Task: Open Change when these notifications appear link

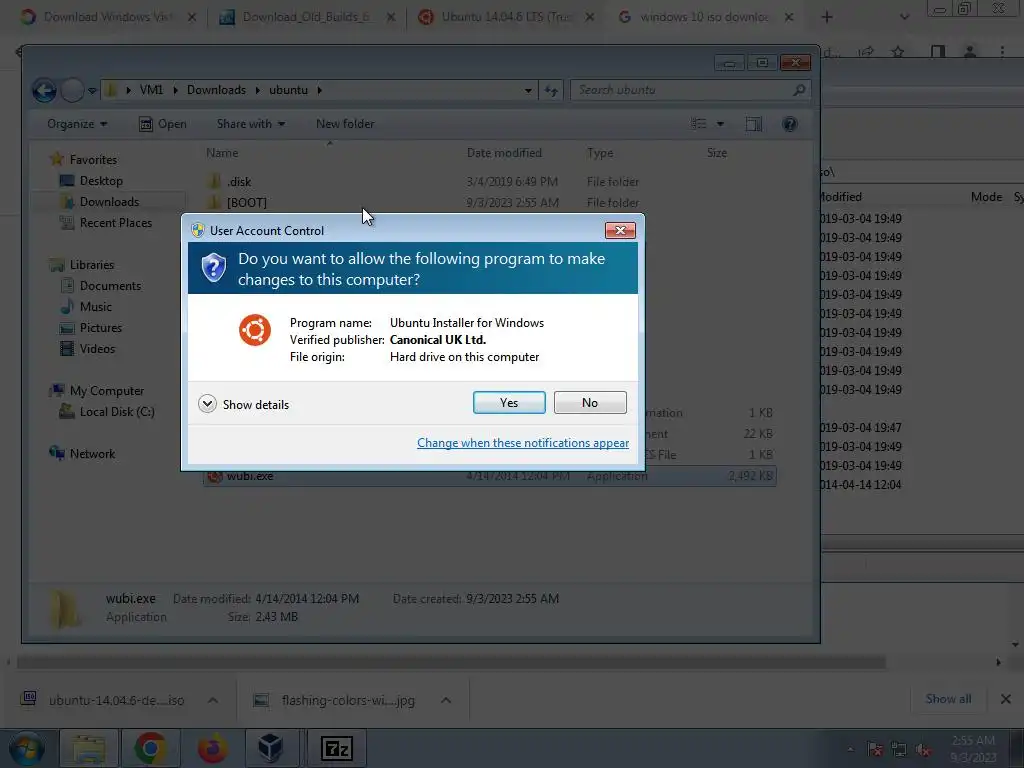Action: [x=523, y=443]
